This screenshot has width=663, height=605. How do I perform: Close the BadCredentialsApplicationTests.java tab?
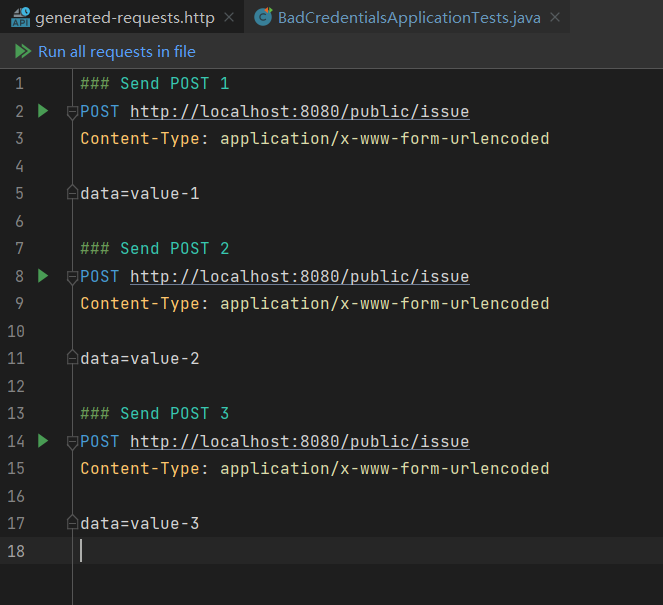pos(555,17)
